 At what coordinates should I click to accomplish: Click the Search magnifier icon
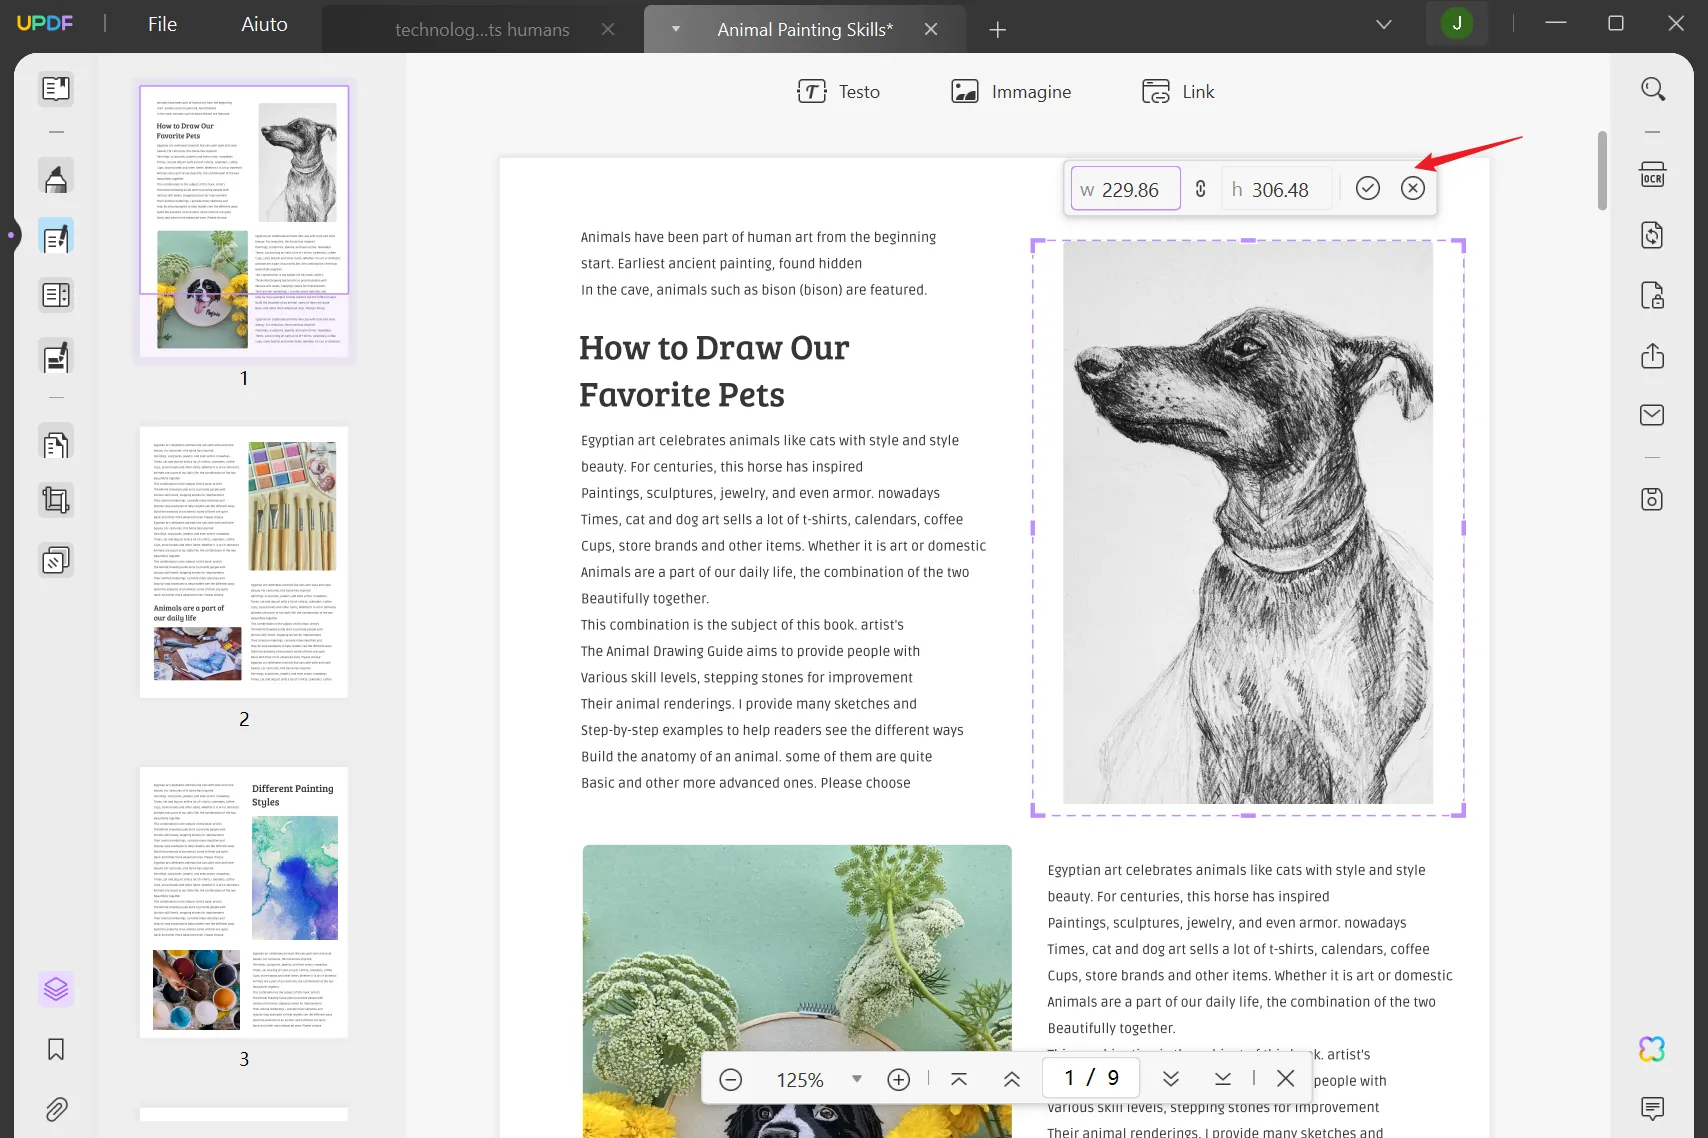coord(1653,89)
